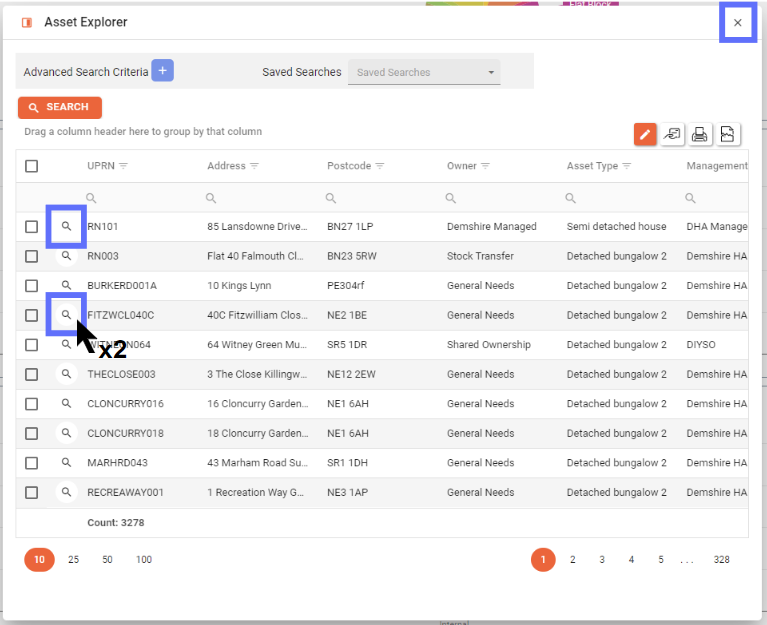Viewport: 767px width, 625px height.
Task: Open filter icon on UPRN column header
Action: click(x=124, y=166)
